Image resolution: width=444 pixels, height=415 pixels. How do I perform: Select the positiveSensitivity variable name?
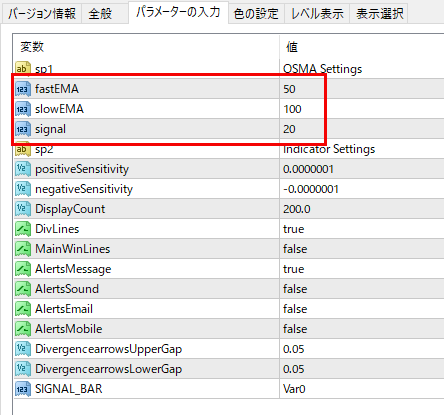pyautogui.click(x=82, y=169)
